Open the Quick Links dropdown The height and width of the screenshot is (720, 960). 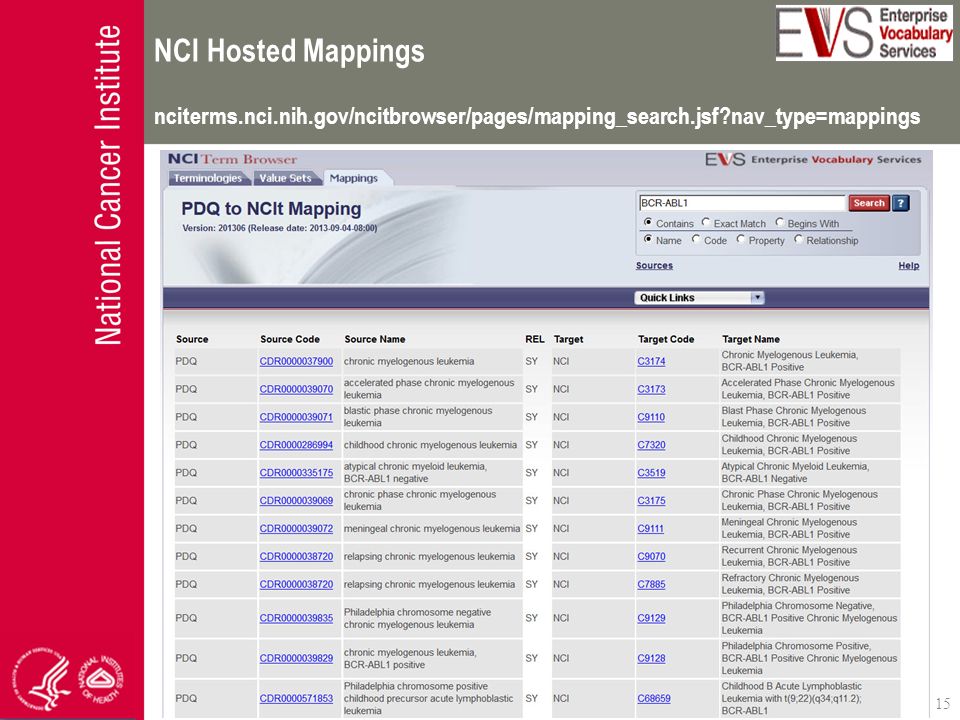[699, 298]
